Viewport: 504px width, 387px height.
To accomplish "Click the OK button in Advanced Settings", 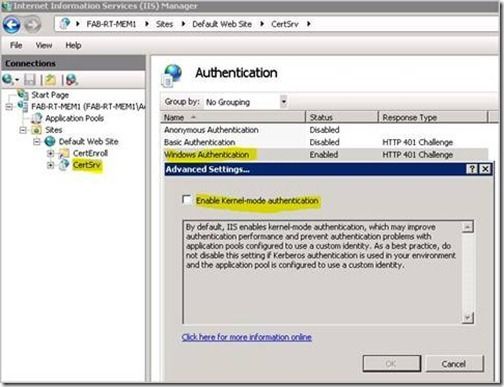I will pos(392,363).
